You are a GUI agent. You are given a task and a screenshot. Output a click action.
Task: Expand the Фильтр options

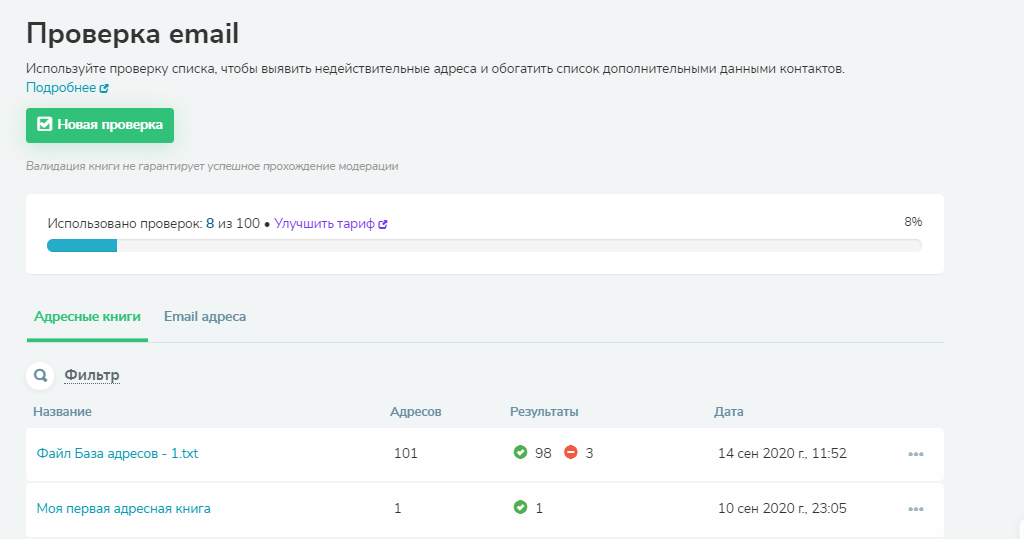(92, 376)
